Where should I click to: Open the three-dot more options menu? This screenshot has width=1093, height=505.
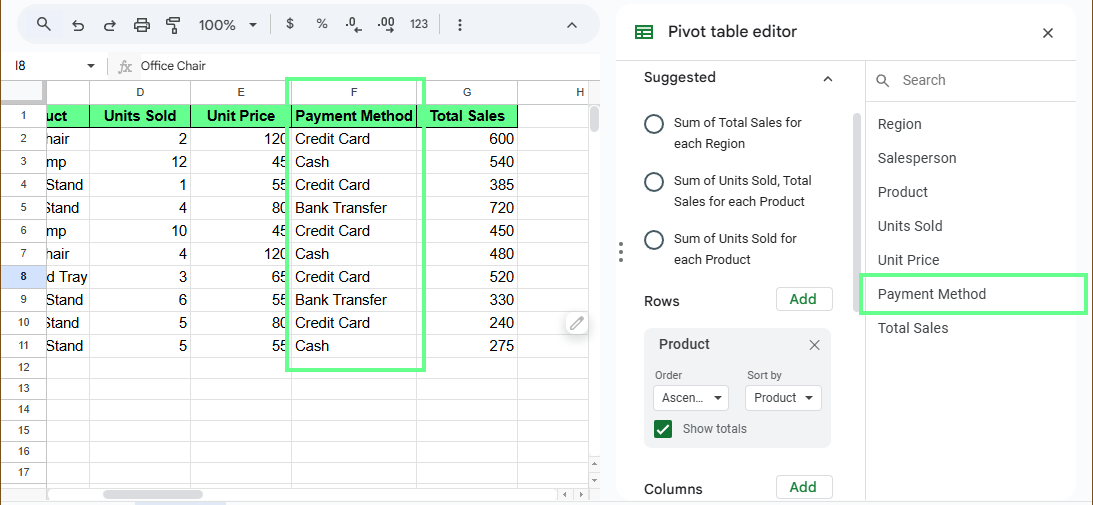click(459, 24)
